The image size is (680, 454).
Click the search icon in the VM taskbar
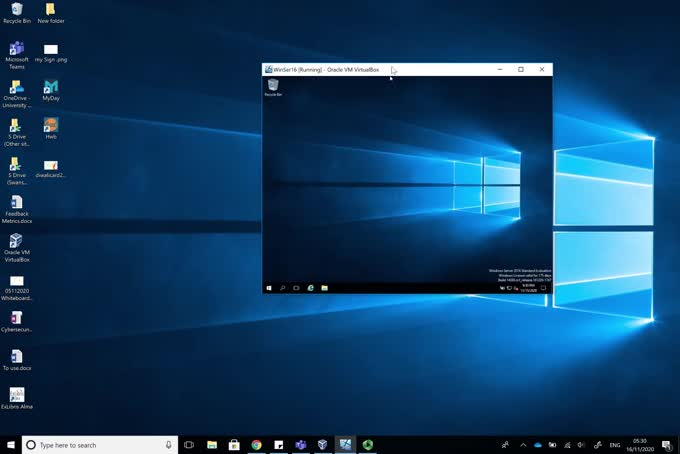[283, 288]
